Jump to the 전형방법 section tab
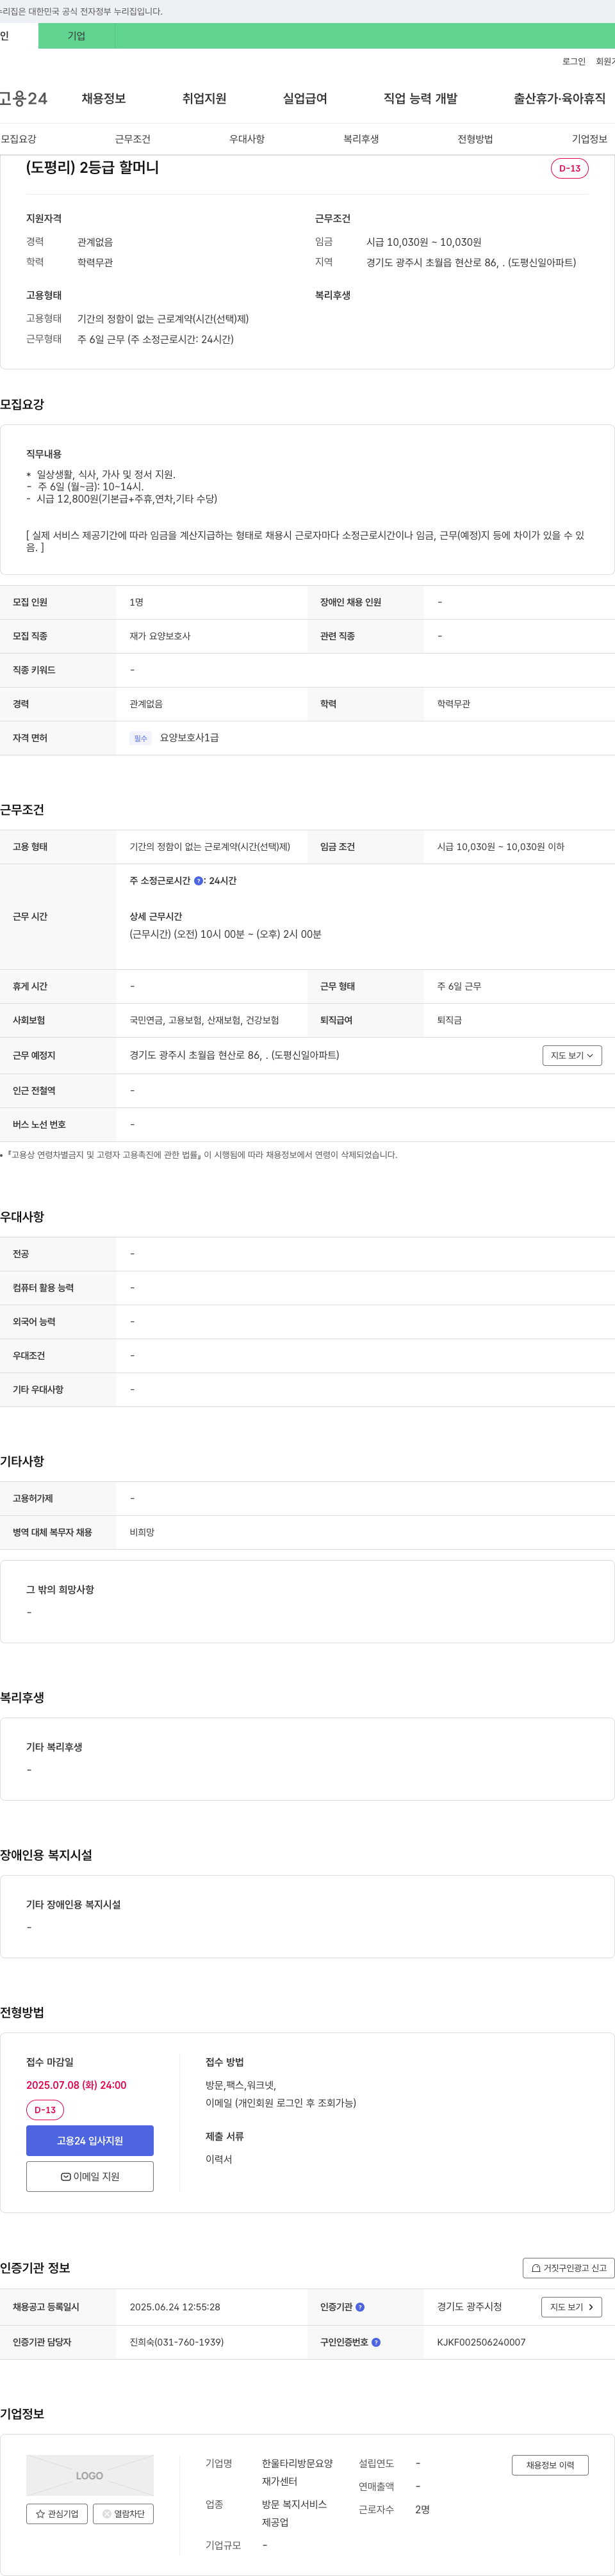This screenshot has width=615, height=2576. [x=475, y=139]
